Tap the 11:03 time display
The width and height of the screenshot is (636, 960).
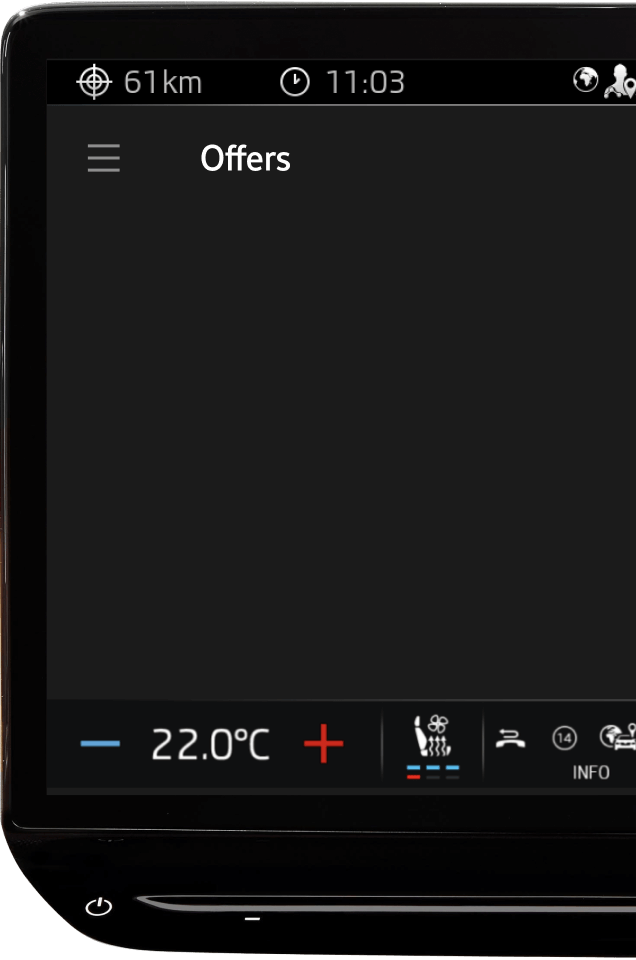click(365, 83)
